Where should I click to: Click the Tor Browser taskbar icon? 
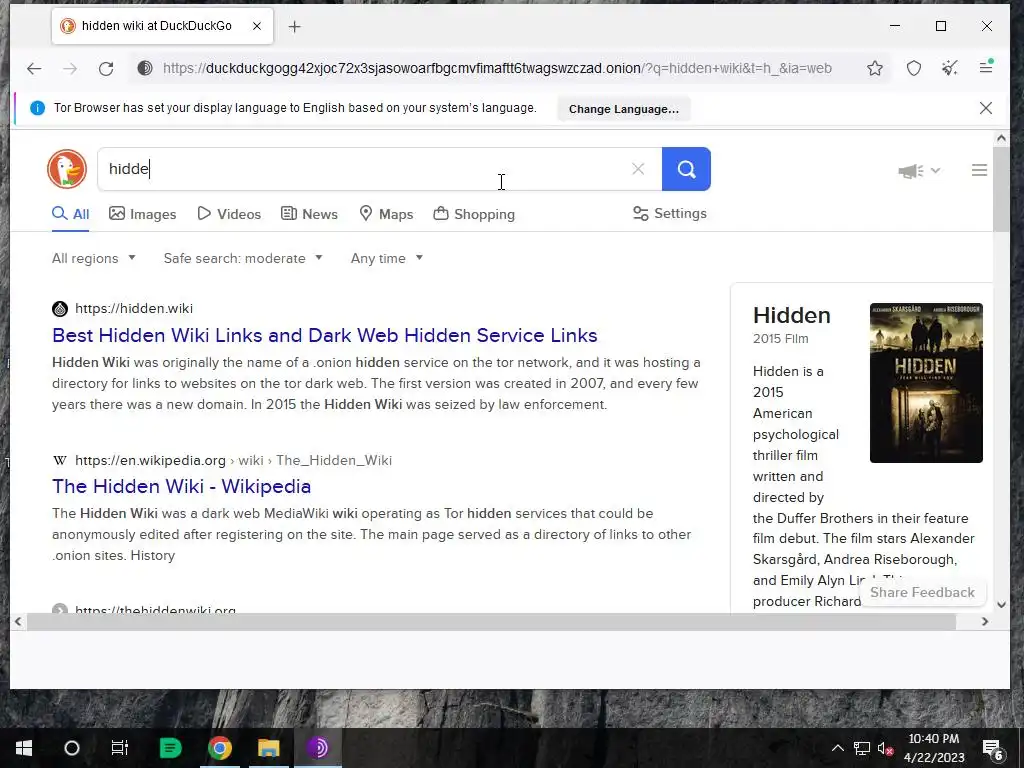point(317,748)
